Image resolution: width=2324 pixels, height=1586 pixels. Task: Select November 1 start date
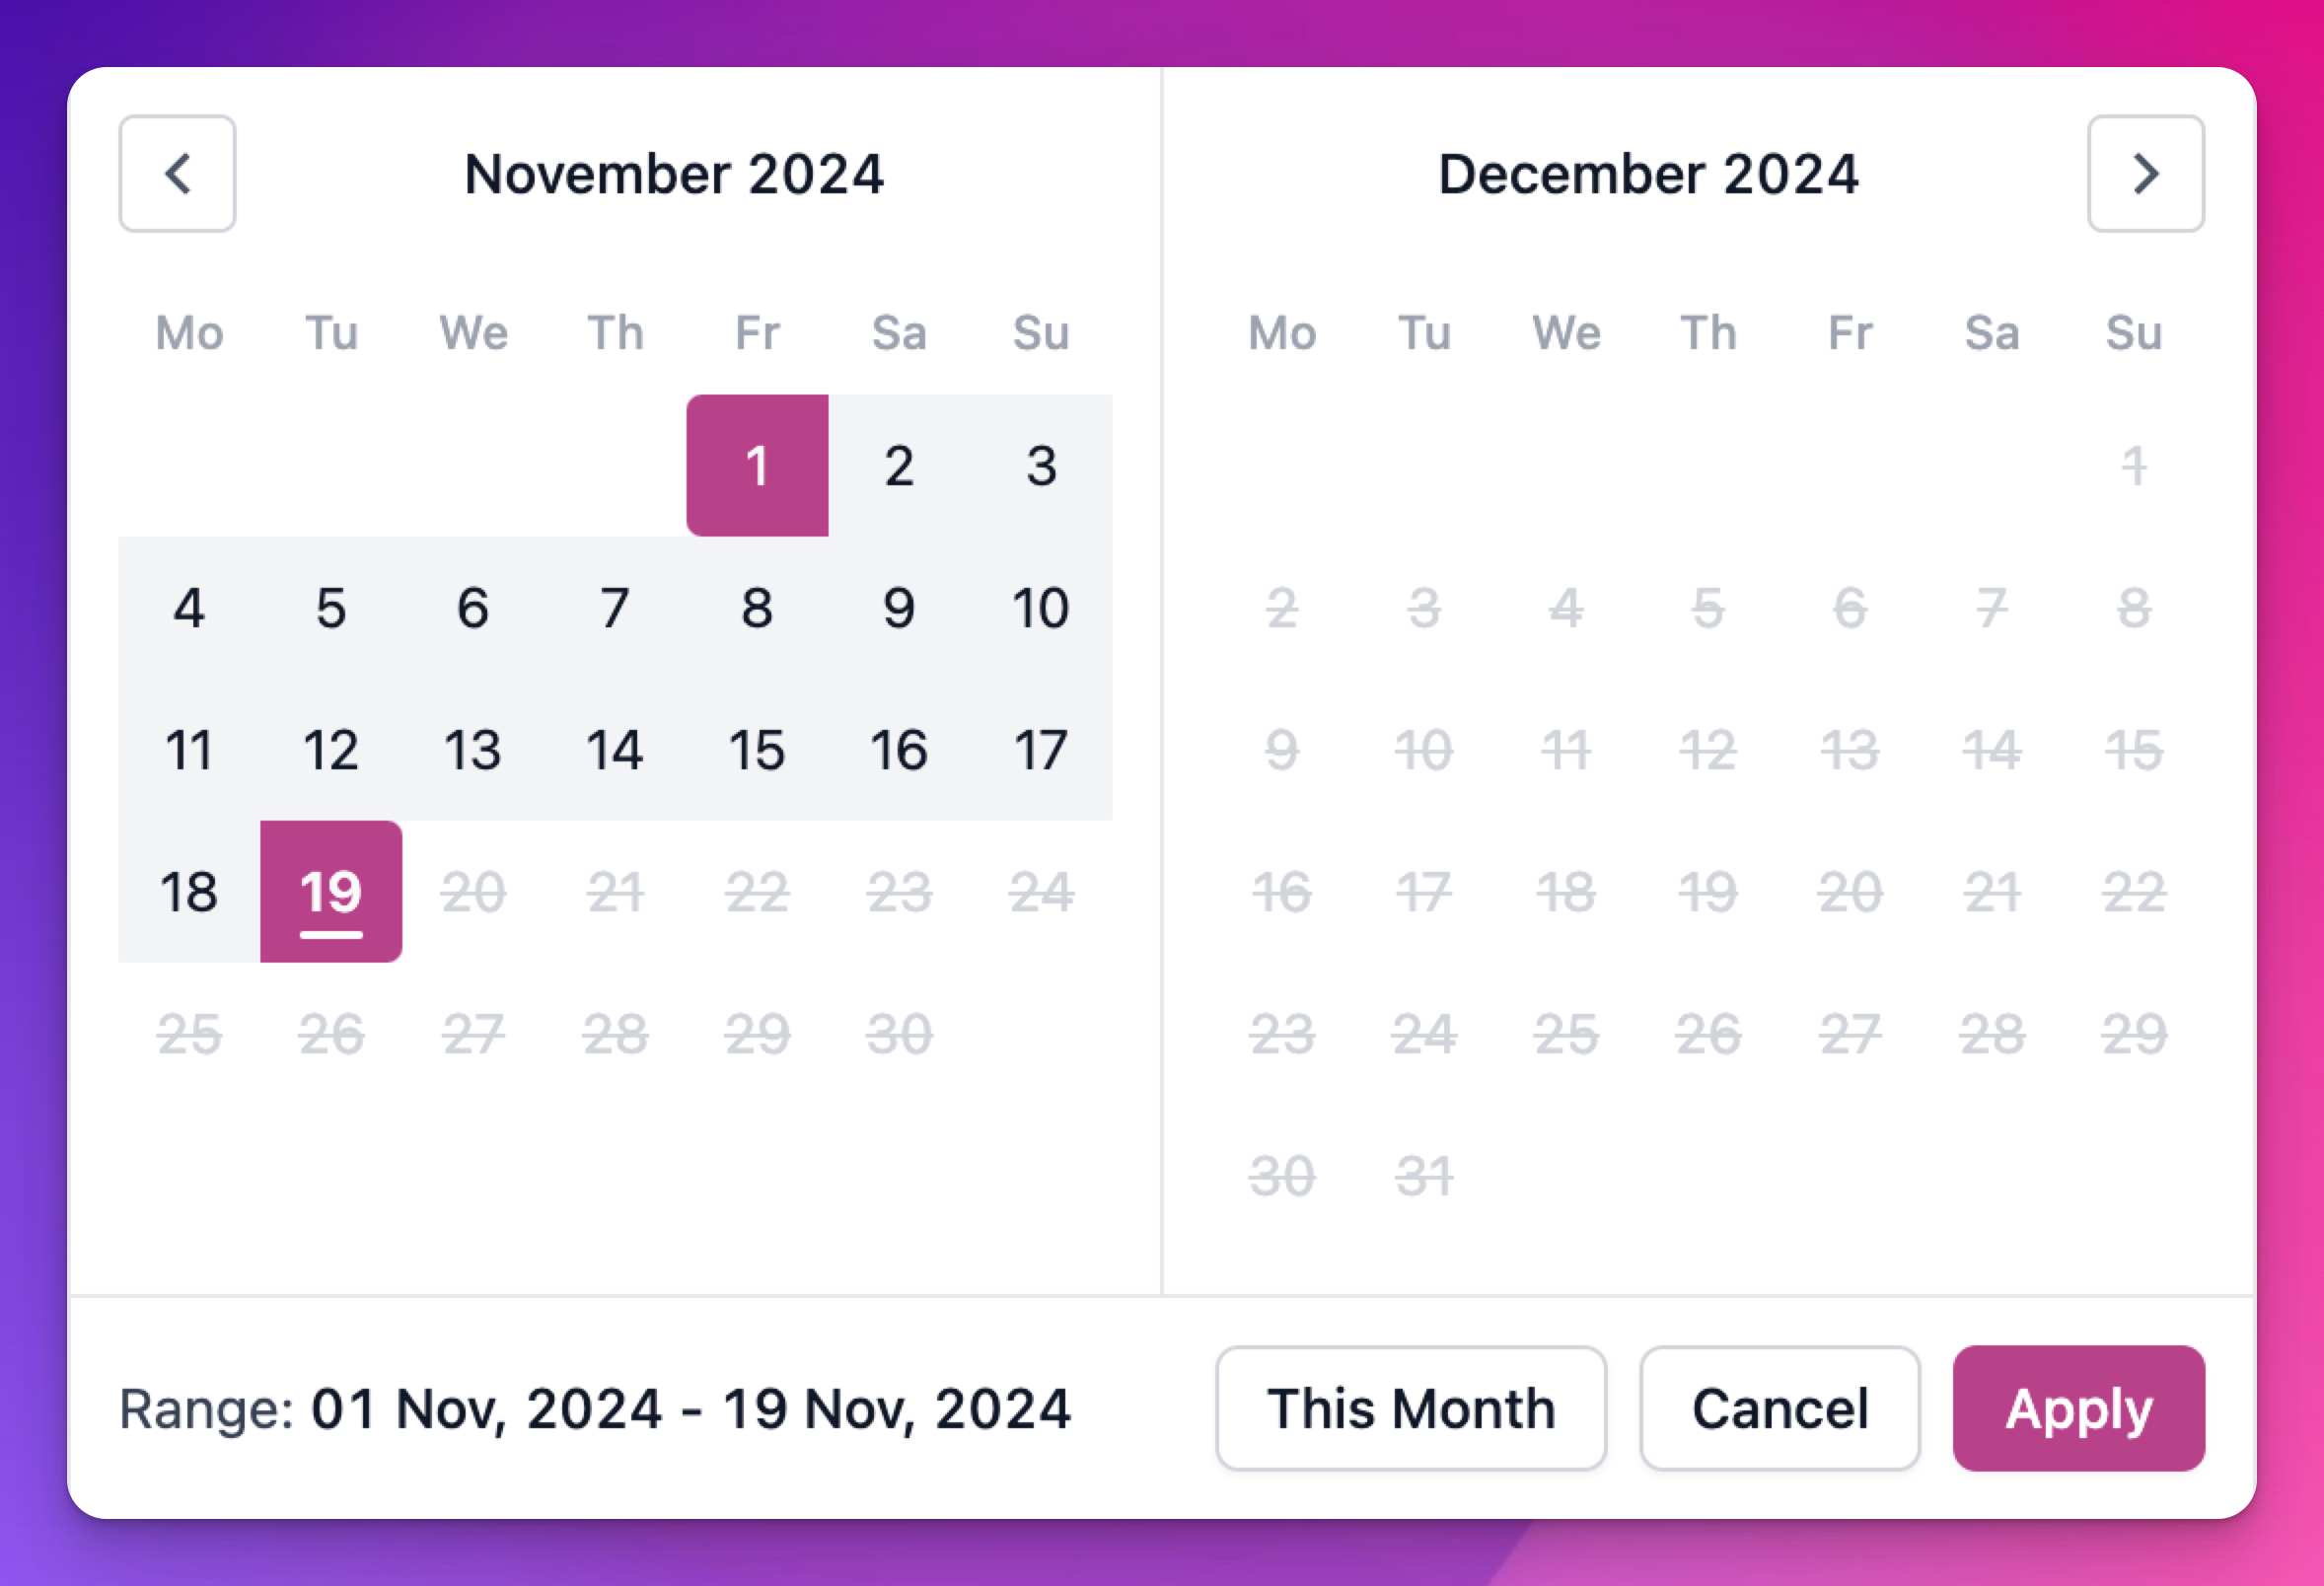[757, 465]
